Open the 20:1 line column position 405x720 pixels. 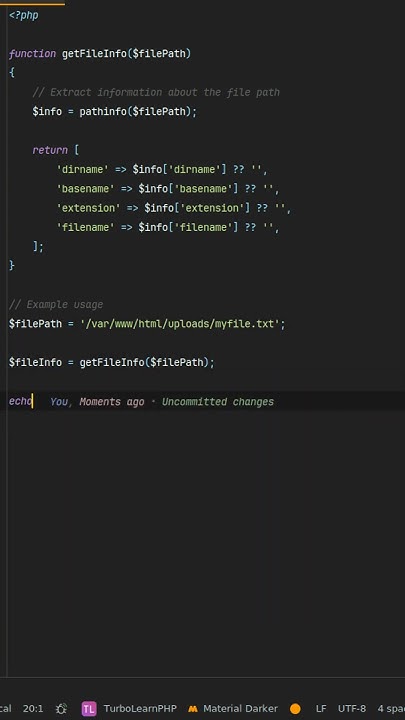click(33, 709)
